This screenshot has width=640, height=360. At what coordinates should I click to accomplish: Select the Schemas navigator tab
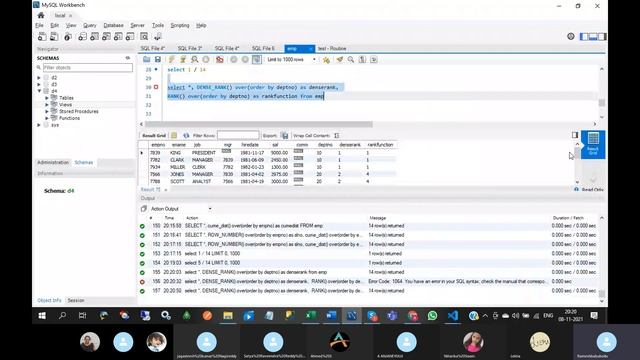click(x=84, y=162)
